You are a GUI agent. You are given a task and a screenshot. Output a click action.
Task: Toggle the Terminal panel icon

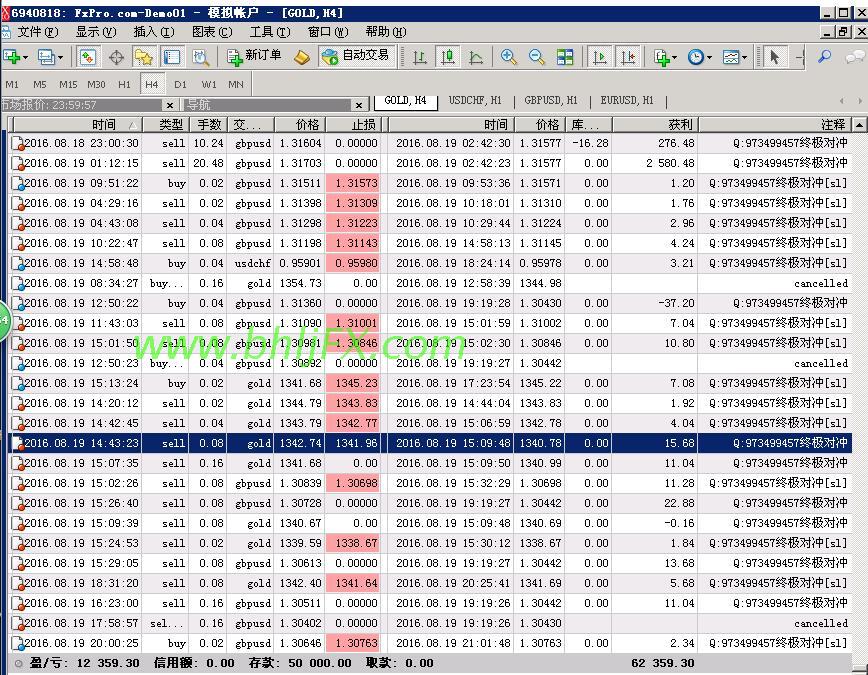pyautogui.click(x=172, y=57)
